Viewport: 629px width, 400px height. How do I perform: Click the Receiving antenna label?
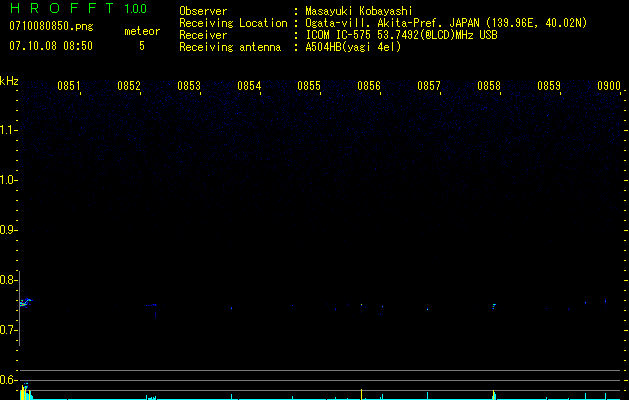[x=230, y=47]
